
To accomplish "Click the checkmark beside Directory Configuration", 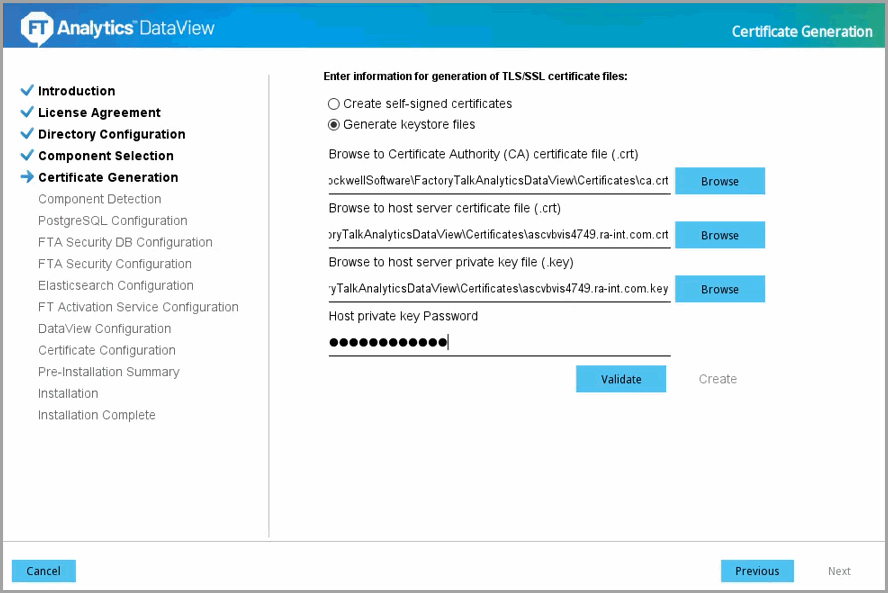I will pyautogui.click(x=27, y=134).
